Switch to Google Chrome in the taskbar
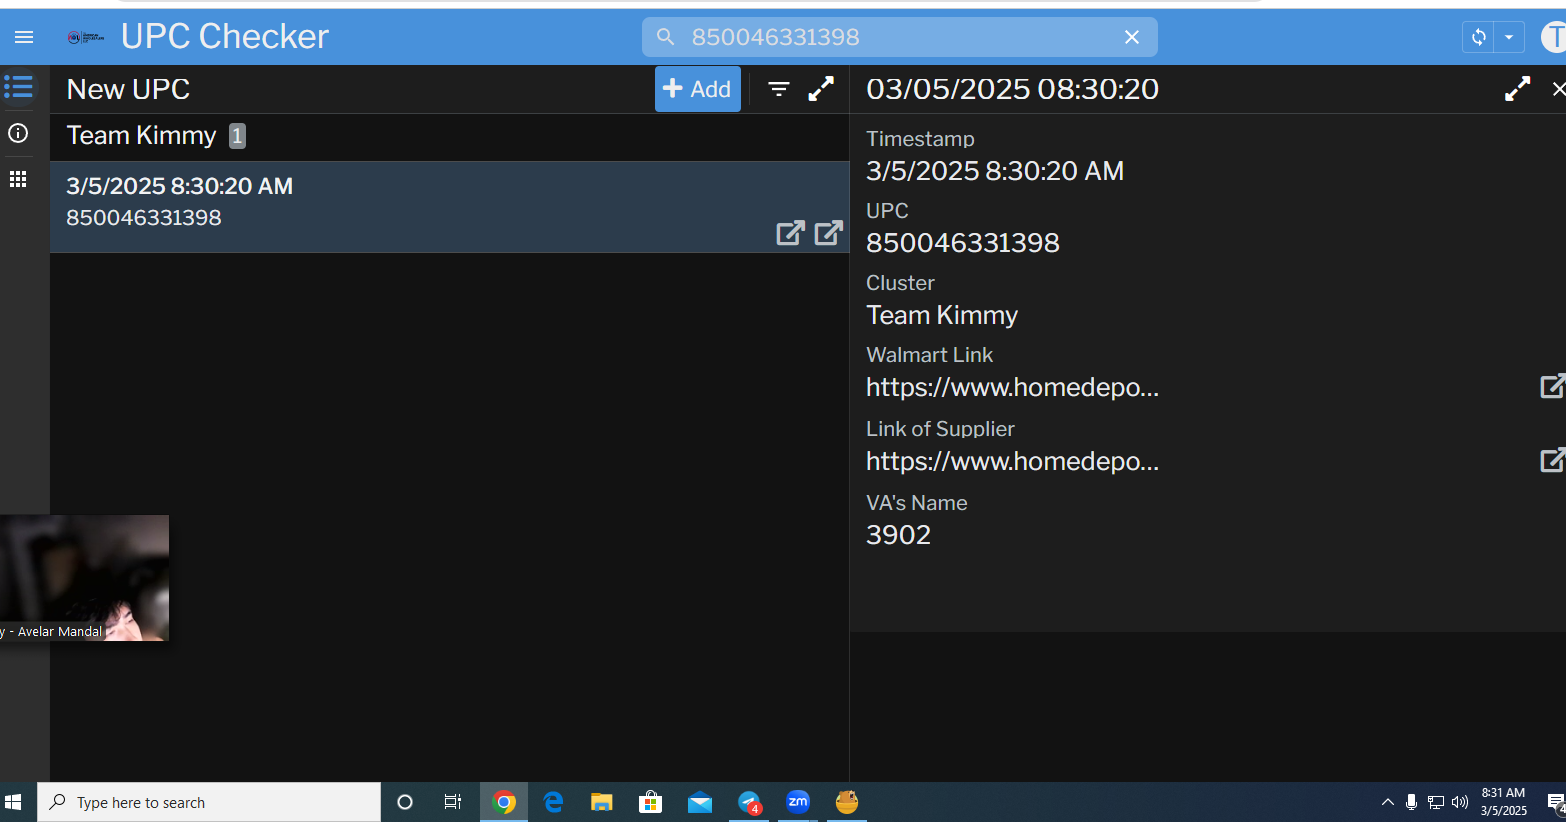The width and height of the screenshot is (1566, 822). 504,802
